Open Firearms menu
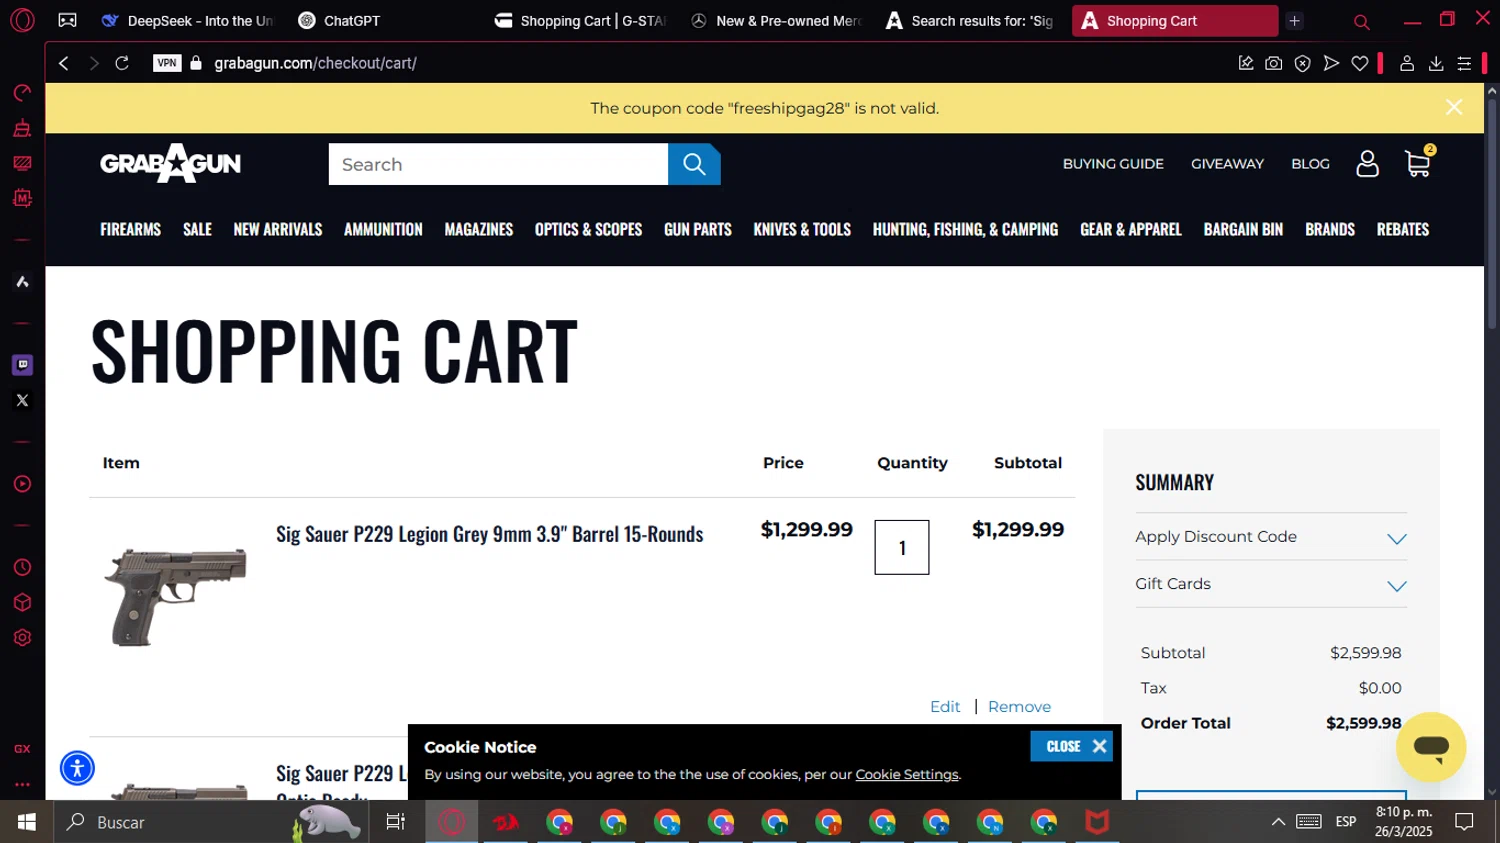The height and width of the screenshot is (843, 1500). 130,229
